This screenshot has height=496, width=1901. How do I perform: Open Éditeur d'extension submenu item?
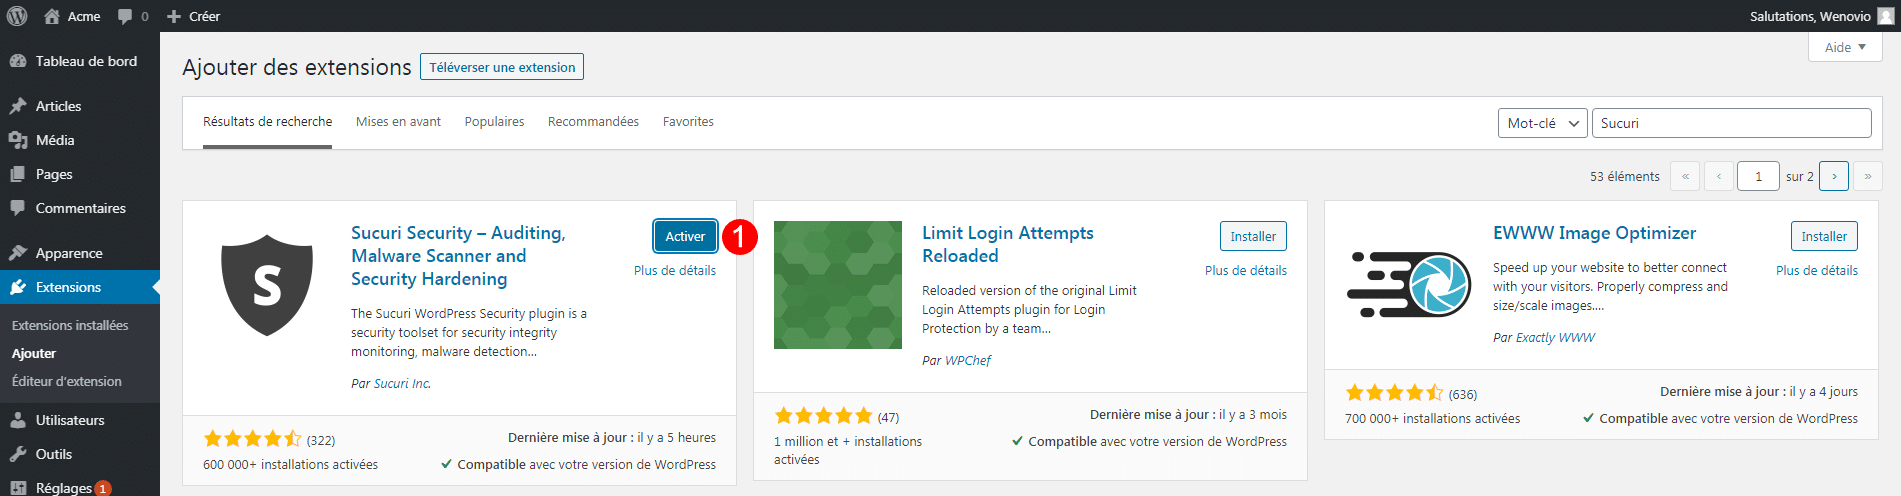click(x=67, y=381)
